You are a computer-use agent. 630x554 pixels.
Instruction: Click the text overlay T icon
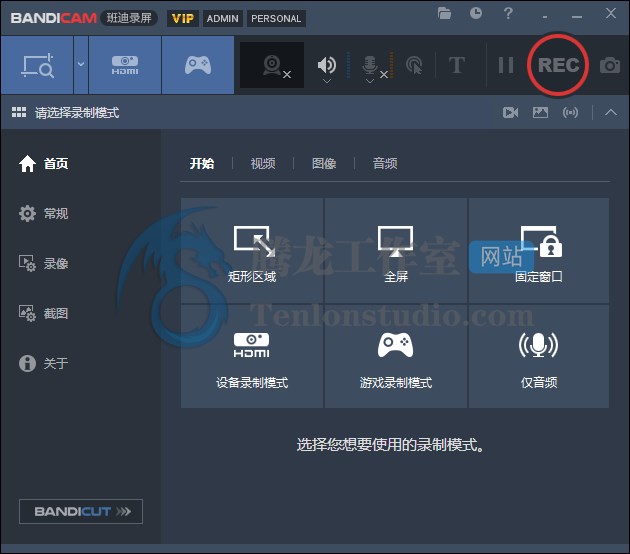pos(457,65)
